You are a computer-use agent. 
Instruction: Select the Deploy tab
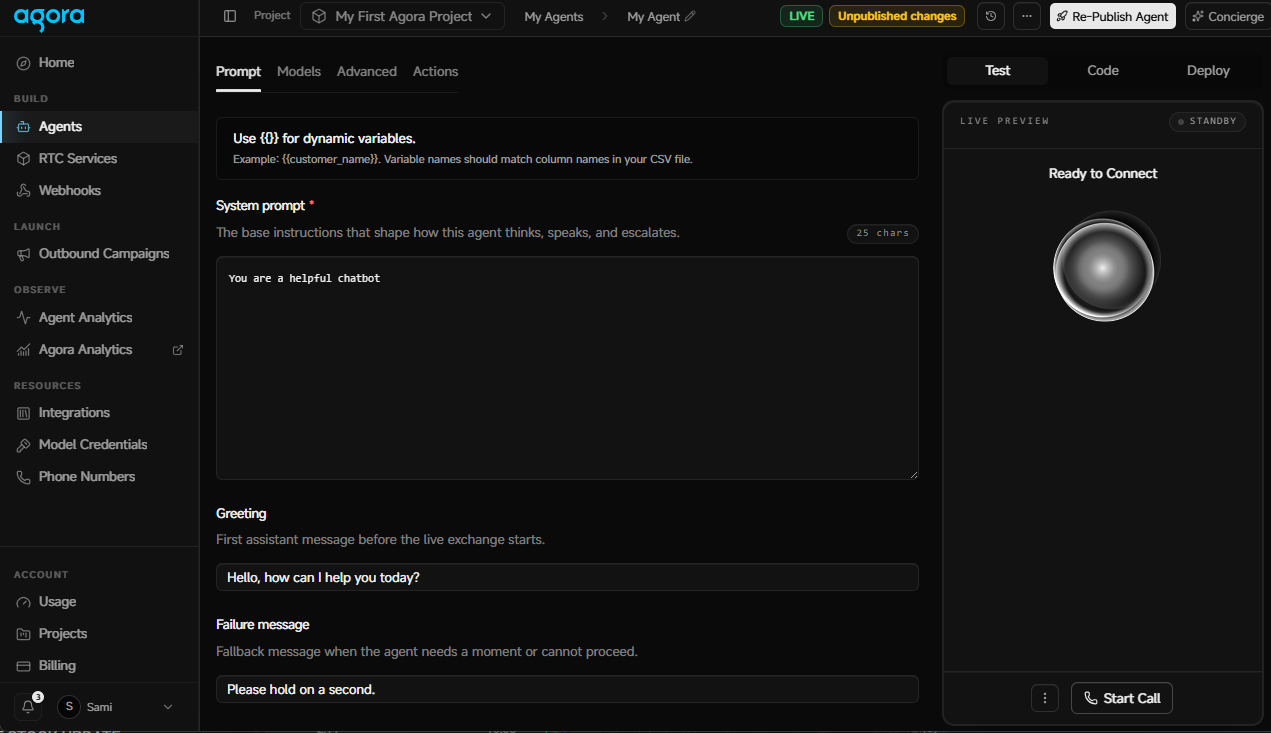coord(1208,70)
